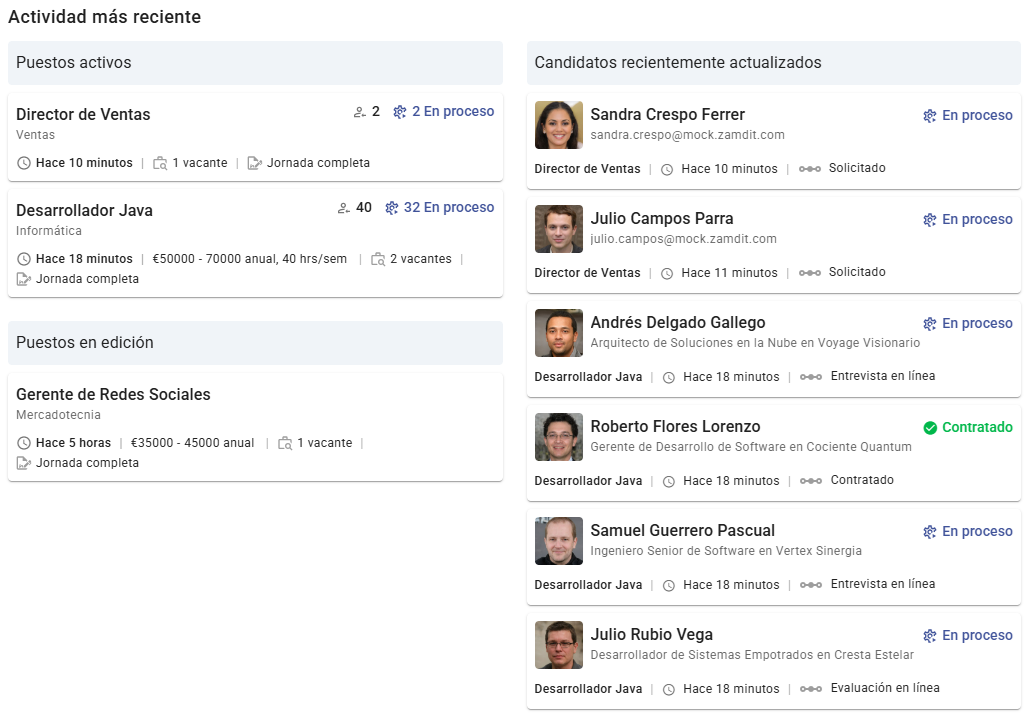Click the Jornada completa briefcase icon under Gerente de Redes Sociales
The image size is (1029, 718).
(23, 462)
